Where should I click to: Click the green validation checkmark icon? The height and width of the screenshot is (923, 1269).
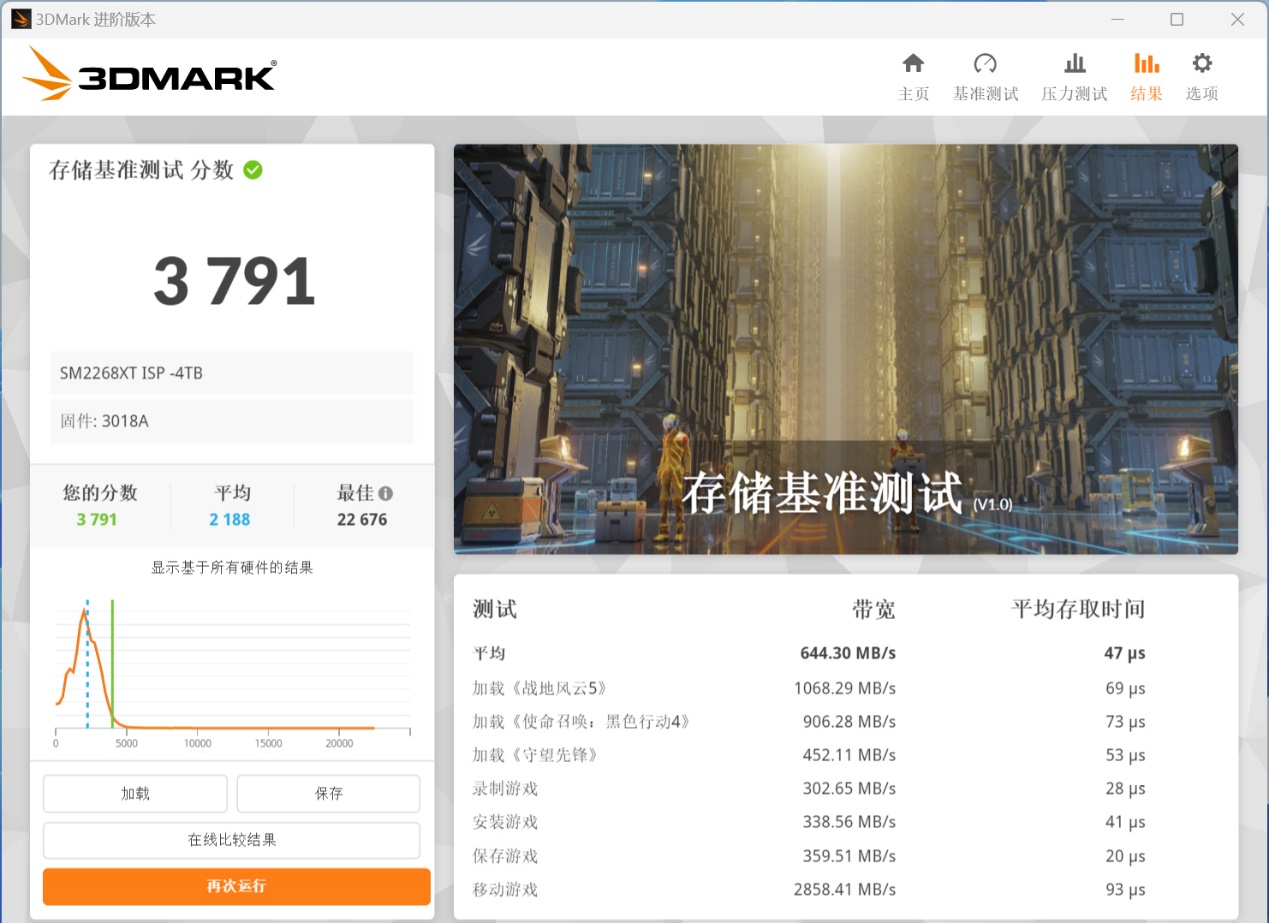(253, 170)
